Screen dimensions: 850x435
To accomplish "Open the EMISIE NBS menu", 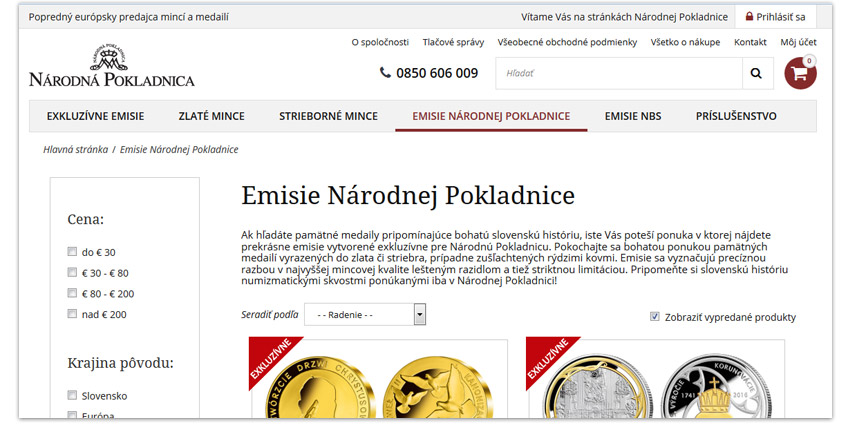I will [633, 116].
